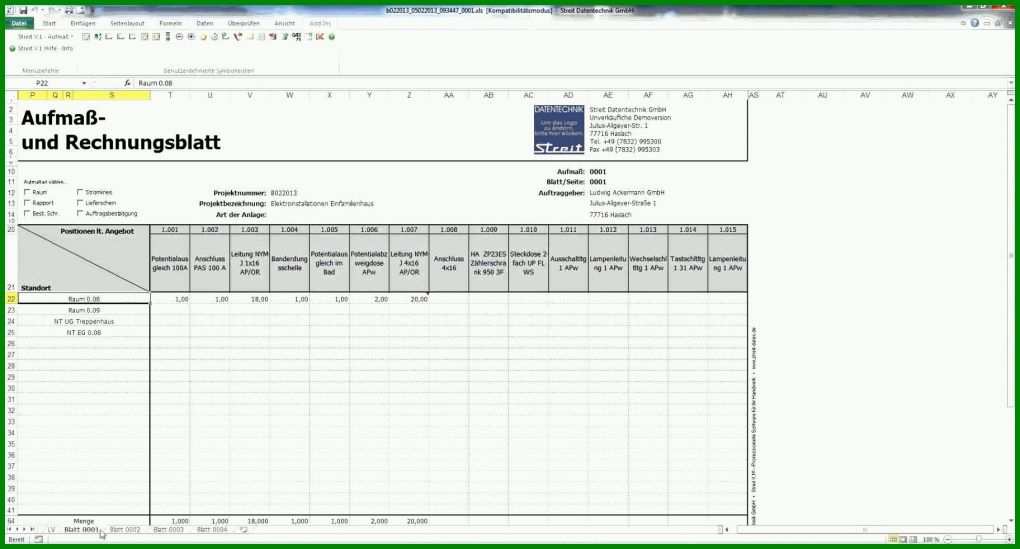Click the Undo arrow in quick access toolbar
The height and width of the screenshot is (549, 1020).
click(x=36, y=11)
